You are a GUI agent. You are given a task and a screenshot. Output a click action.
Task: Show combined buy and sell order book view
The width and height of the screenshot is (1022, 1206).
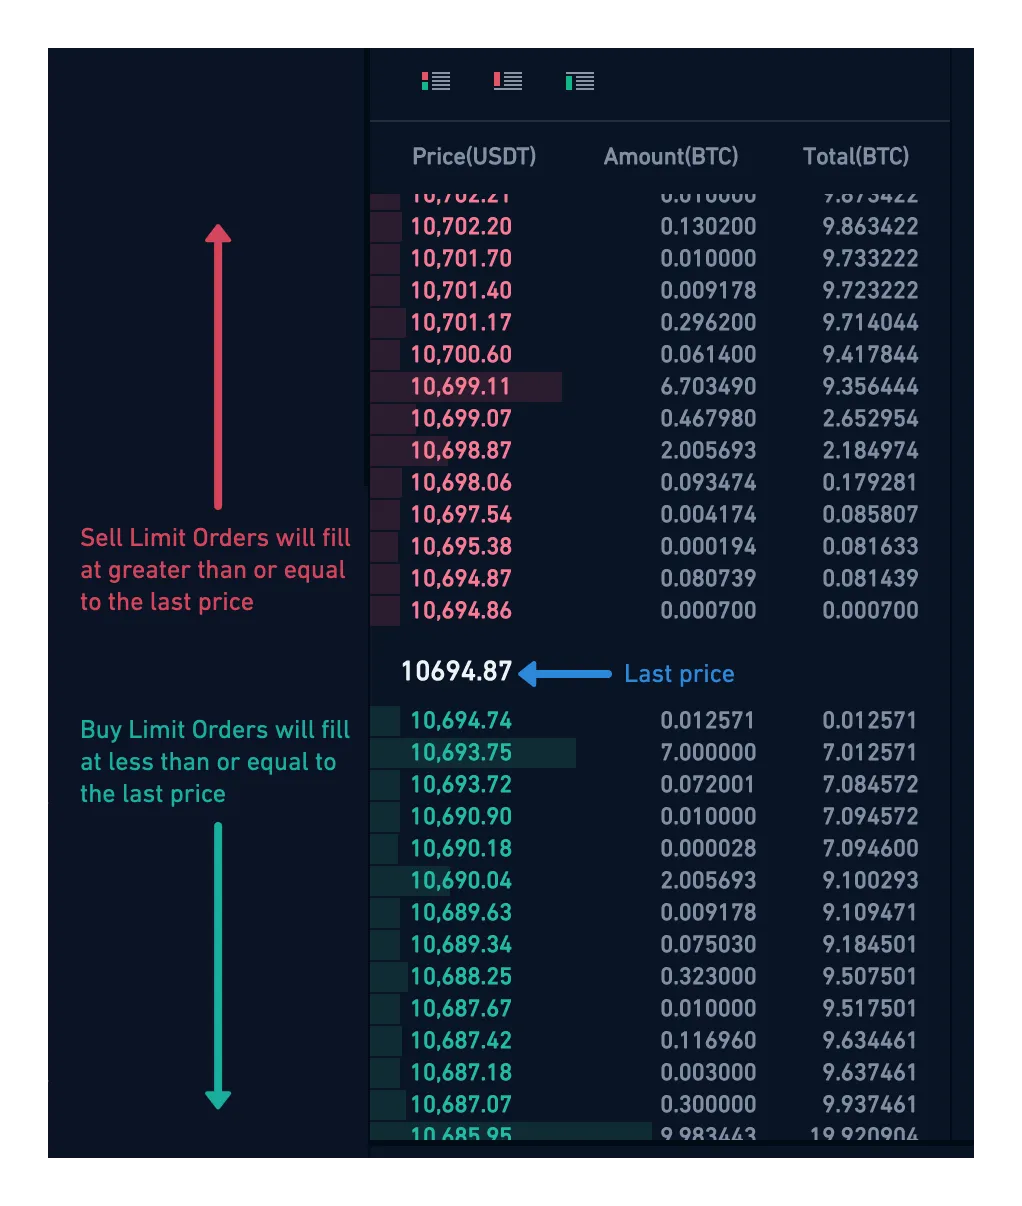[436, 81]
